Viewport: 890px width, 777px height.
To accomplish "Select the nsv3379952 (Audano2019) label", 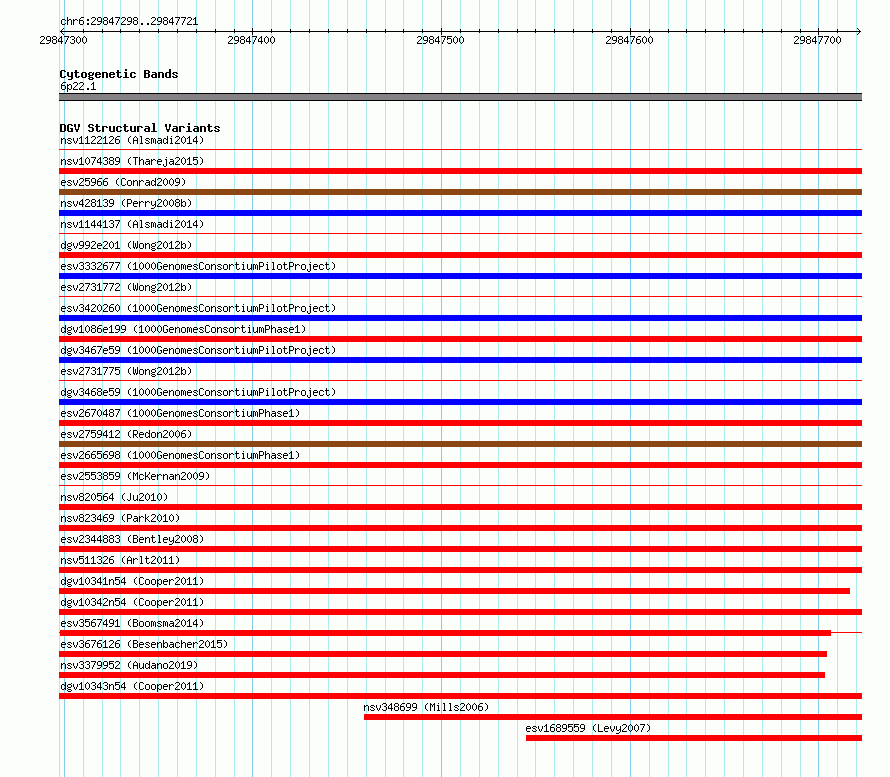I will click(x=129, y=665).
